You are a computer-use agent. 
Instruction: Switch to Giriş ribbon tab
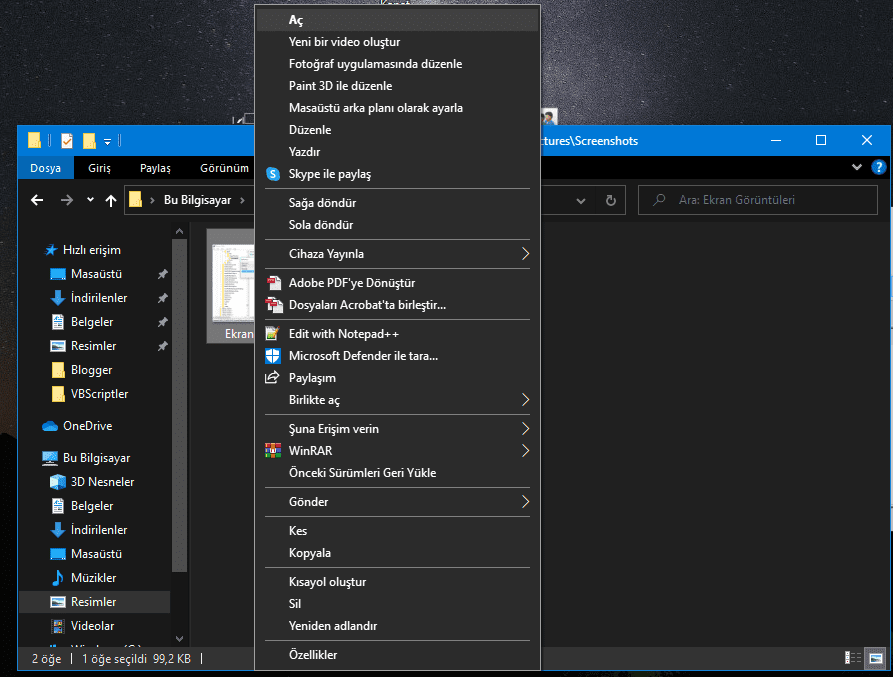pyautogui.click(x=100, y=168)
